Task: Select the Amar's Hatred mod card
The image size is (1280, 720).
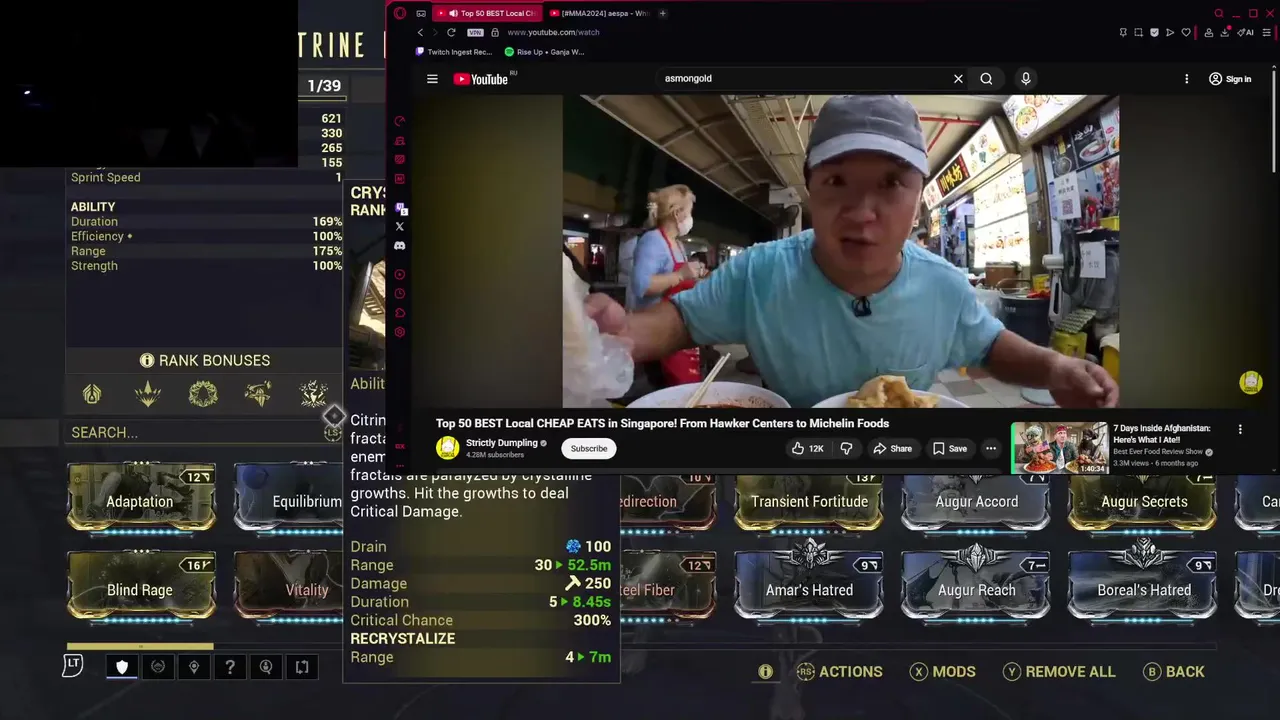Action: click(809, 585)
